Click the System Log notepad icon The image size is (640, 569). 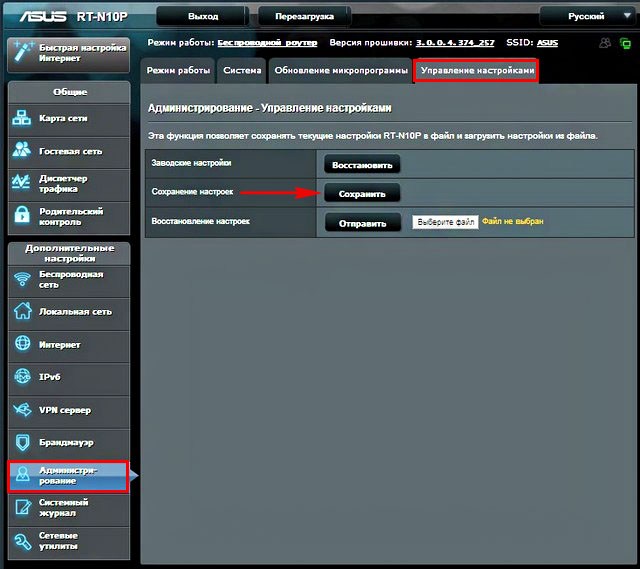(22, 507)
